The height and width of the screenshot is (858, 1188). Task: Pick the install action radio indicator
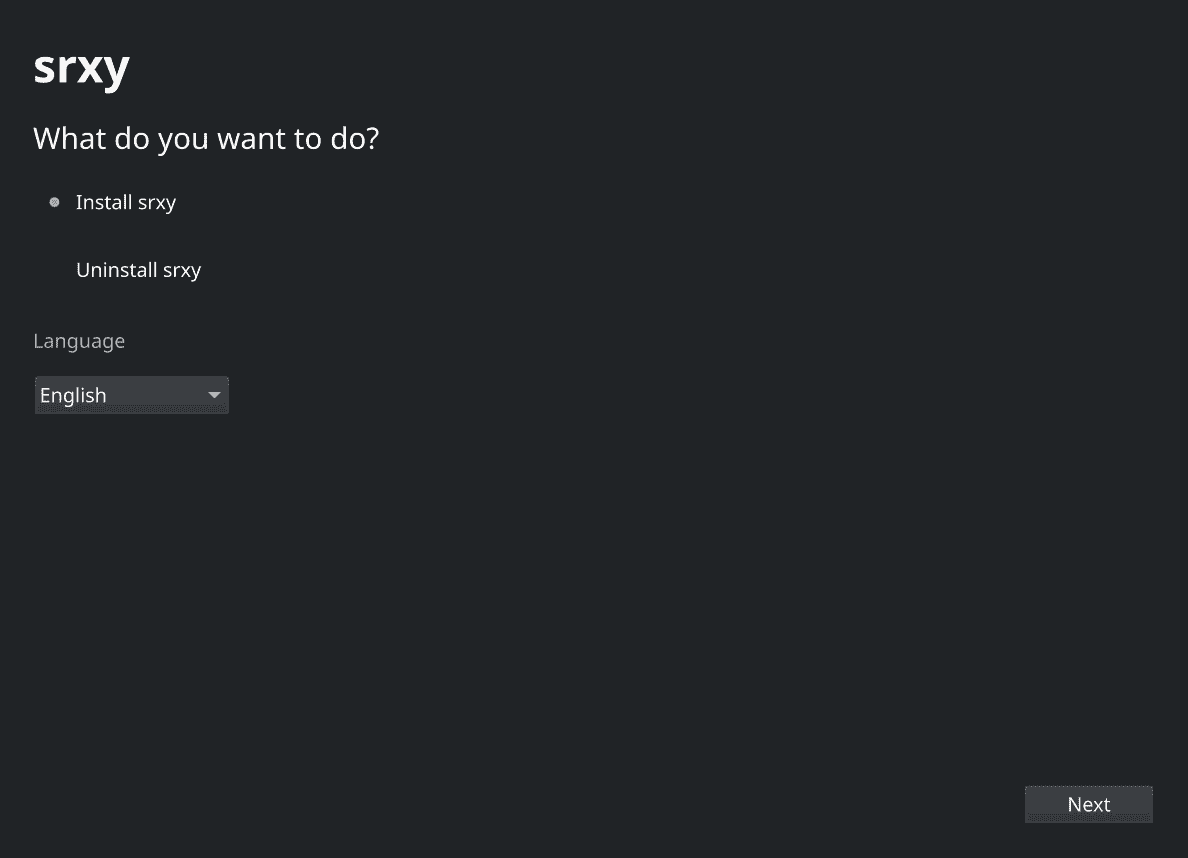(x=55, y=202)
